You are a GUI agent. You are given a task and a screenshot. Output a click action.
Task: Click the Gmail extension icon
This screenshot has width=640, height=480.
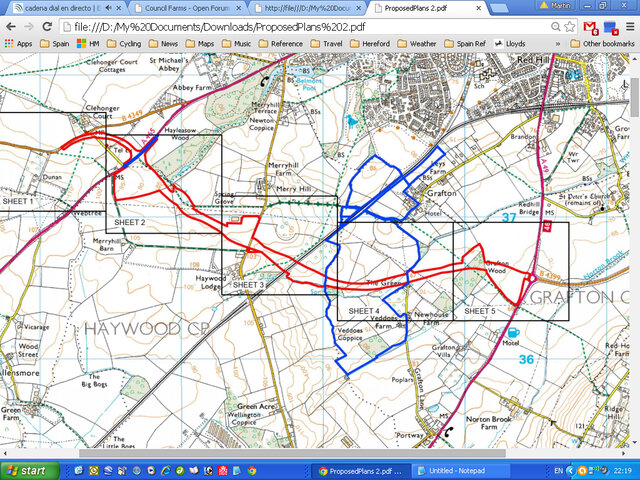pyautogui.click(x=589, y=26)
